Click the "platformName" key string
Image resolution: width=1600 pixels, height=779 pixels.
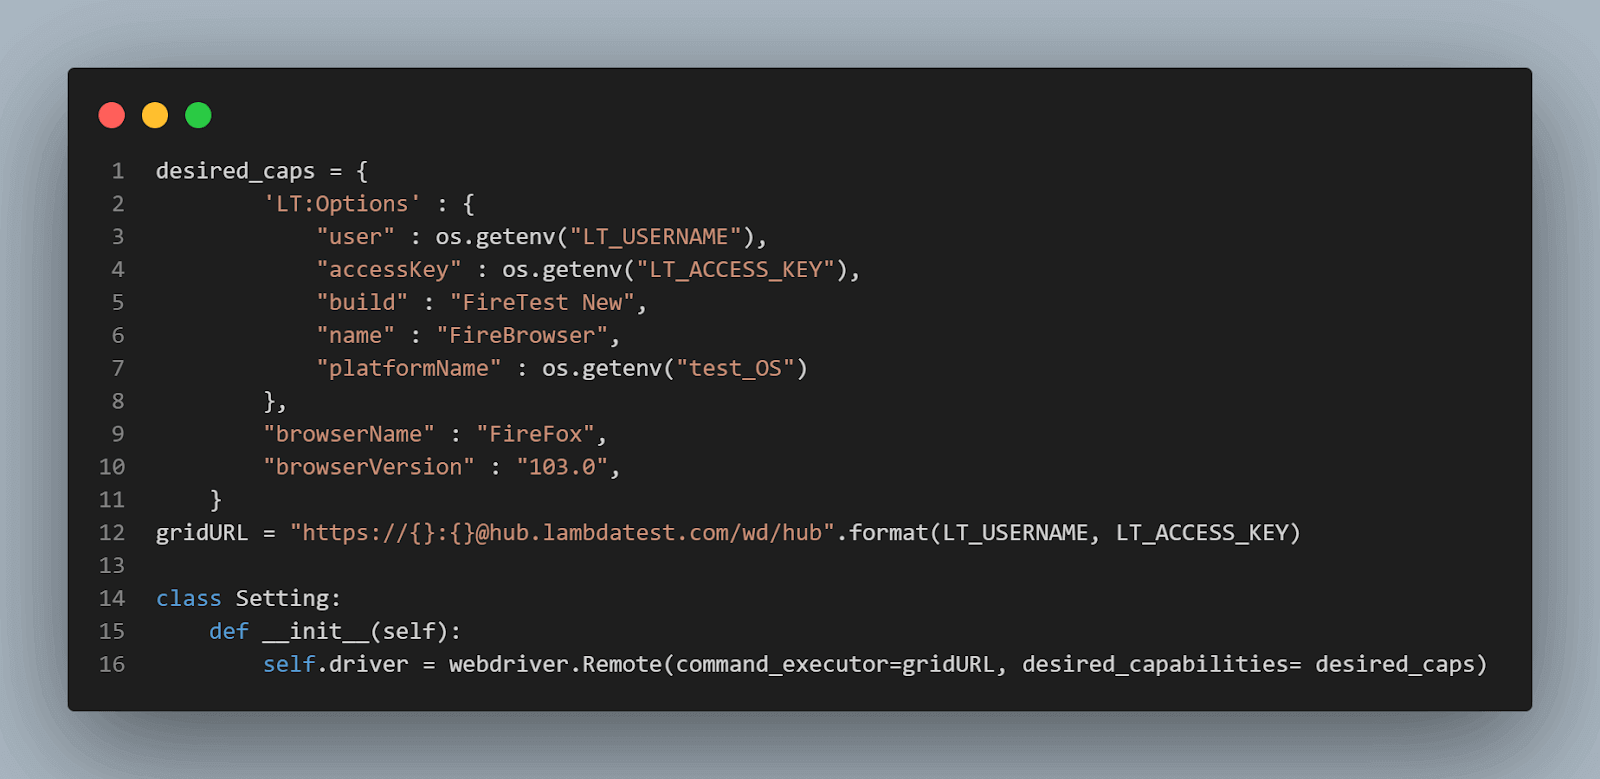tap(409, 369)
